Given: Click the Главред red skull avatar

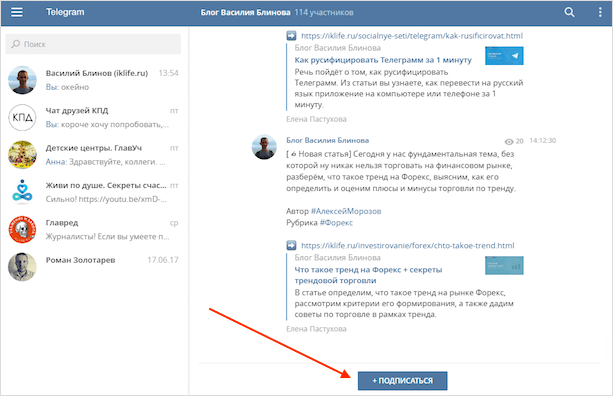Looking at the screenshot, I should tap(22, 229).
